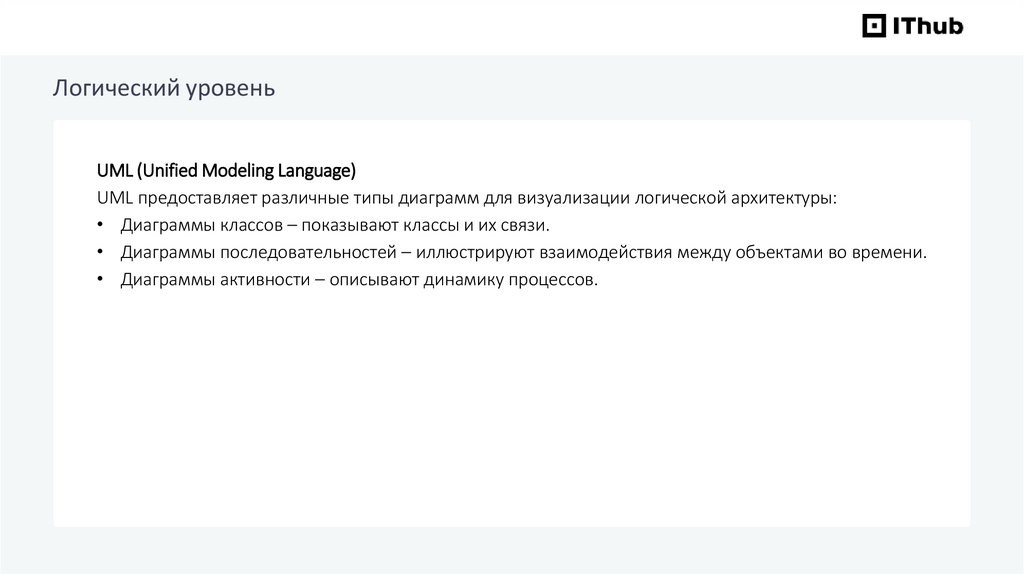Click the words "показывают классы и их связи"
Viewport: 1024px width, 574px height.
point(448,225)
